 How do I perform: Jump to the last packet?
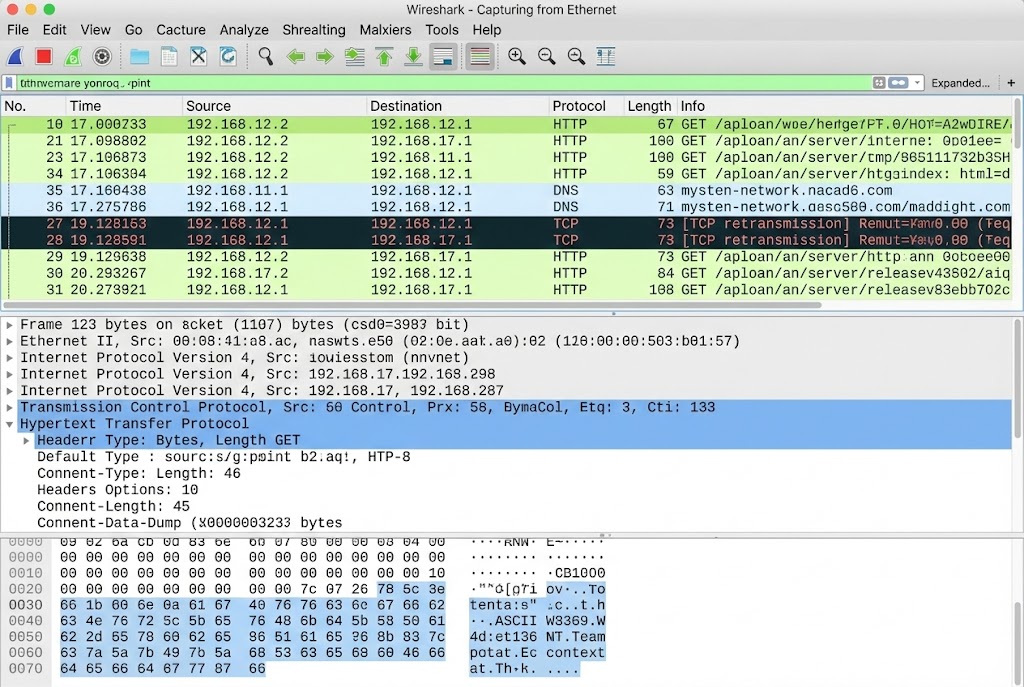411,56
